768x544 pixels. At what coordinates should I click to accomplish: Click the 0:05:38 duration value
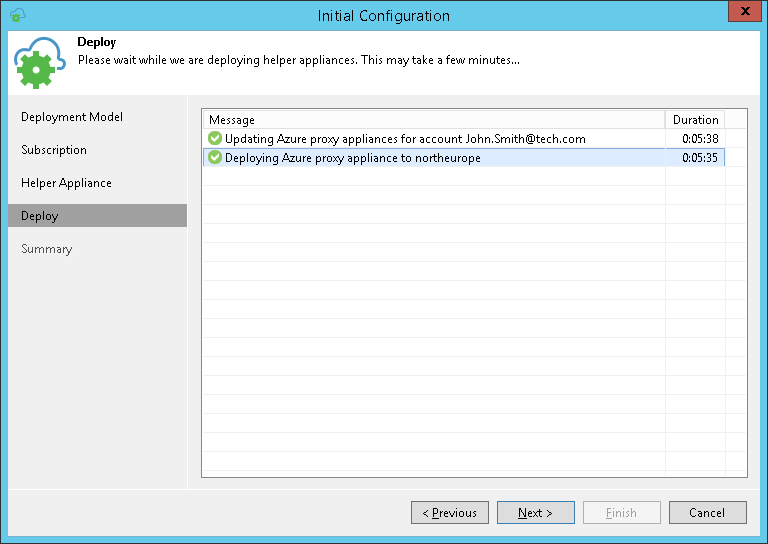tap(700, 139)
